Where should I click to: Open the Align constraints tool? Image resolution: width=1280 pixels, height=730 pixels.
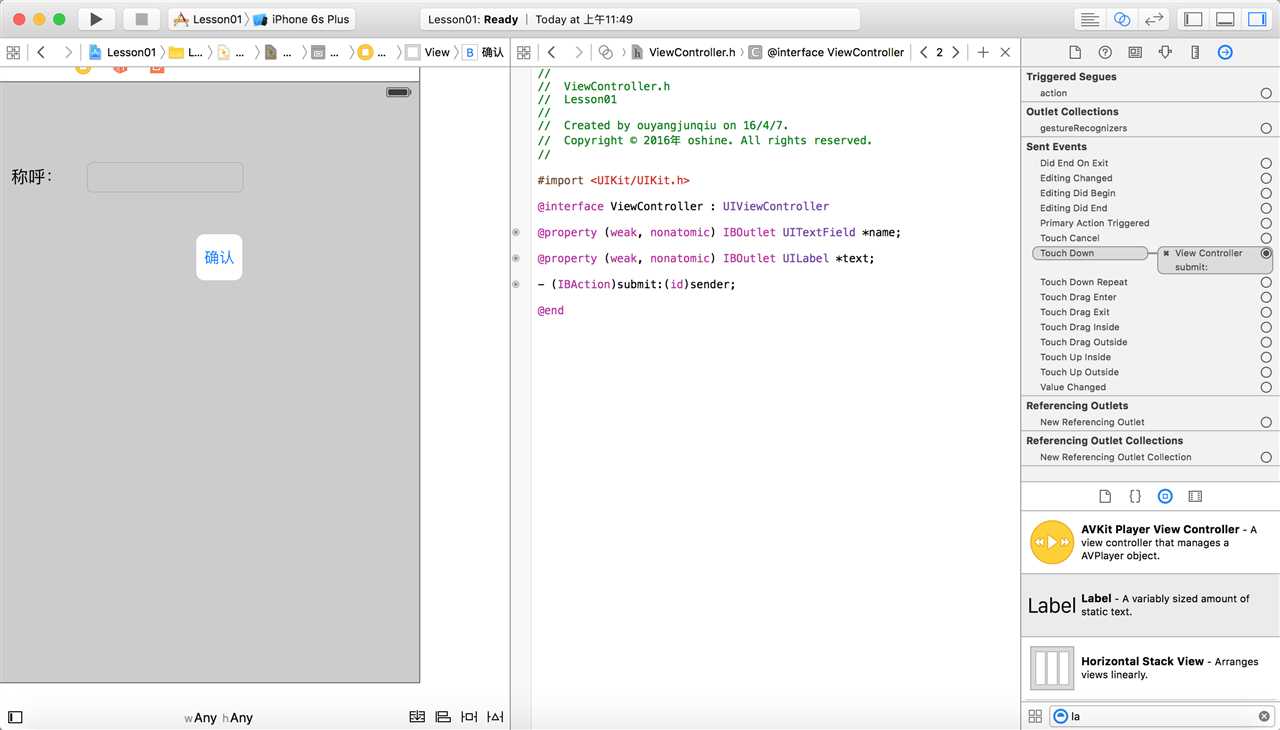(444, 717)
